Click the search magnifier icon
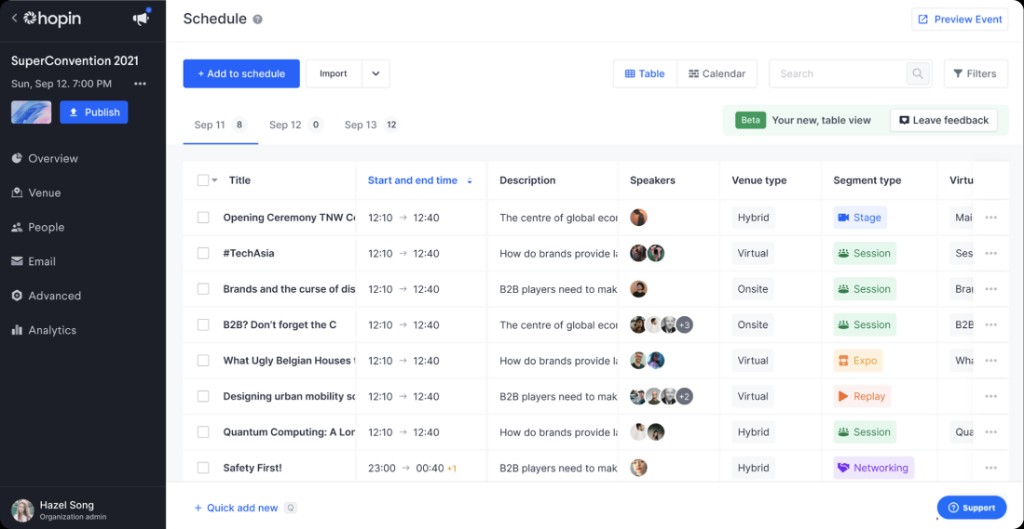The width and height of the screenshot is (1024, 529). click(918, 74)
